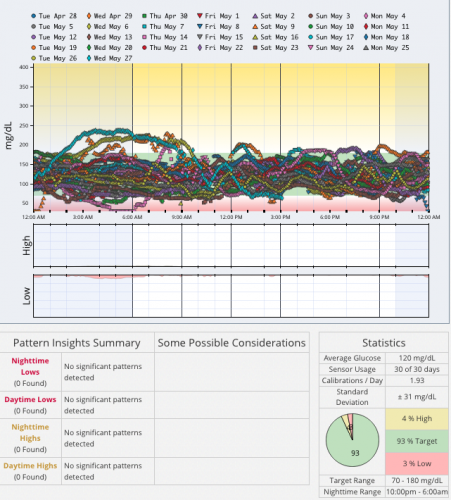The width and height of the screenshot is (451, 500).
Task: Click the Sat May 16 legend entry
Action: click(275, 37)
